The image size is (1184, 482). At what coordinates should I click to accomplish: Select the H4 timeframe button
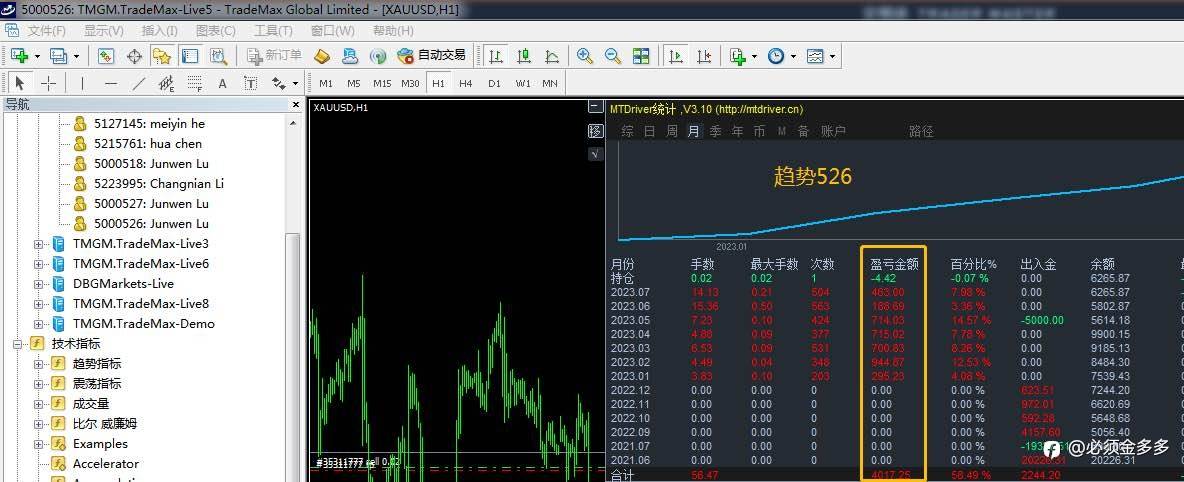coord(466,83)
